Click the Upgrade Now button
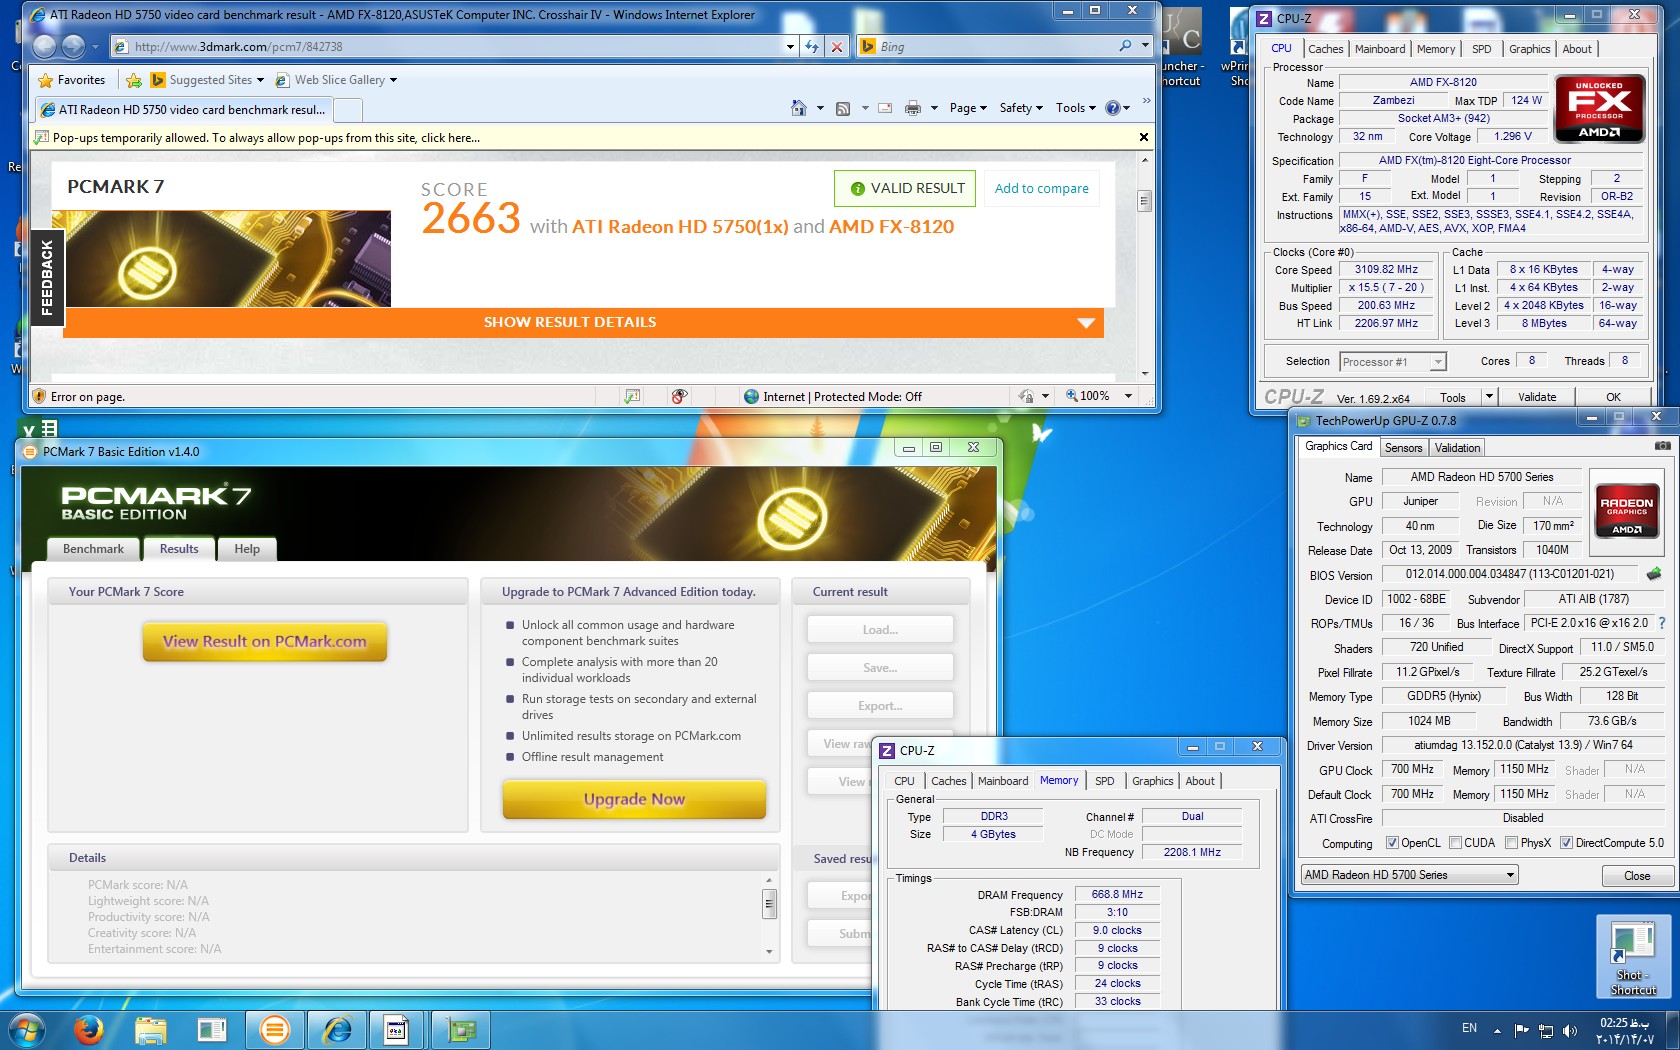 (634, 799)
